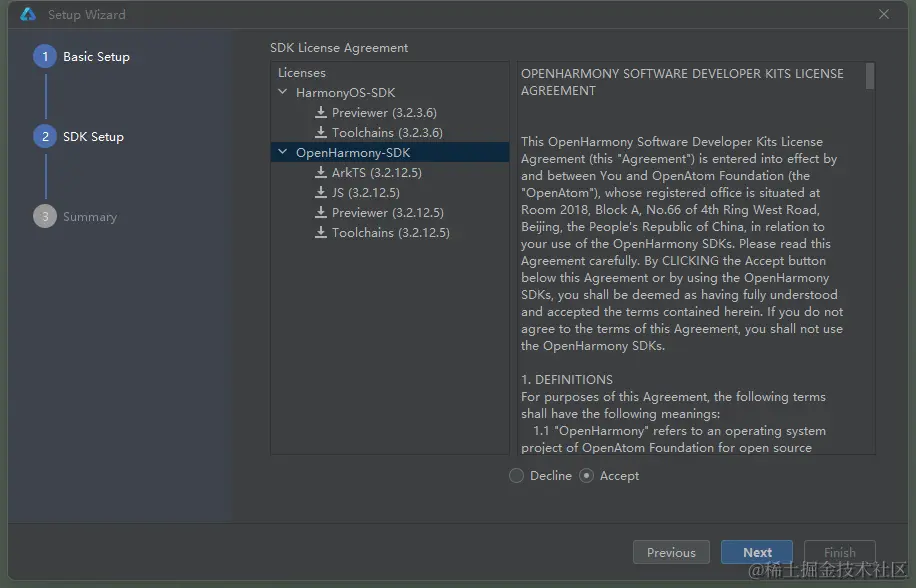The width and height of the screenshot is (916, 588).
Task: Click download icon beside OpenHarmony Toolchains (3.2.12.5)
Action: (x=321, y=232)
